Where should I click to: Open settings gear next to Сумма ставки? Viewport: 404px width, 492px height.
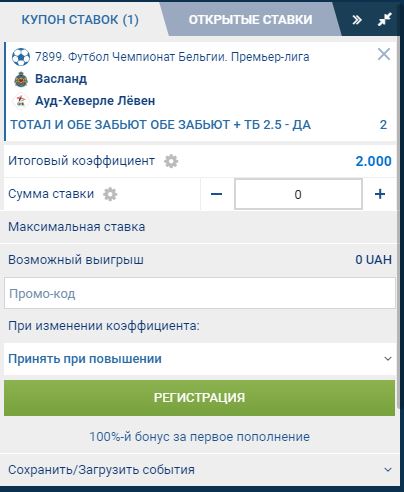[110, 194]
